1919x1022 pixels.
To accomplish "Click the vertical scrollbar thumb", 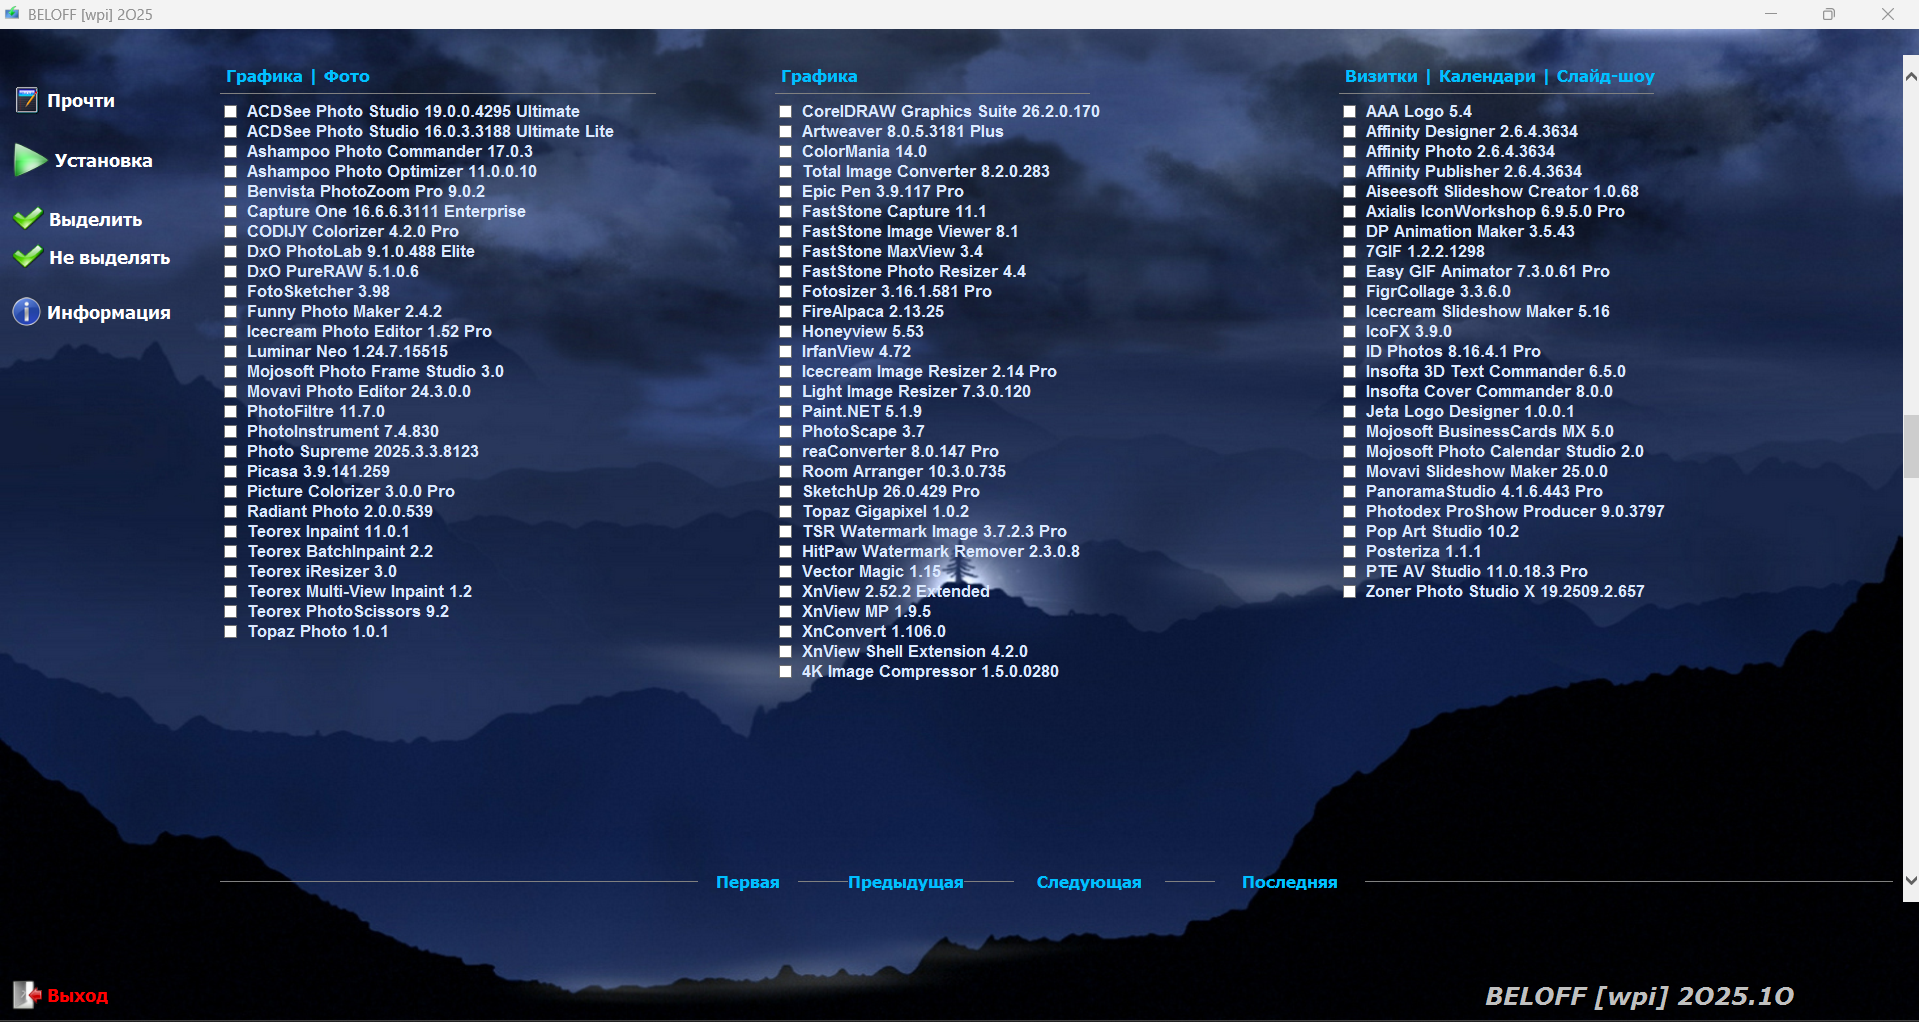I will 1910,447.
